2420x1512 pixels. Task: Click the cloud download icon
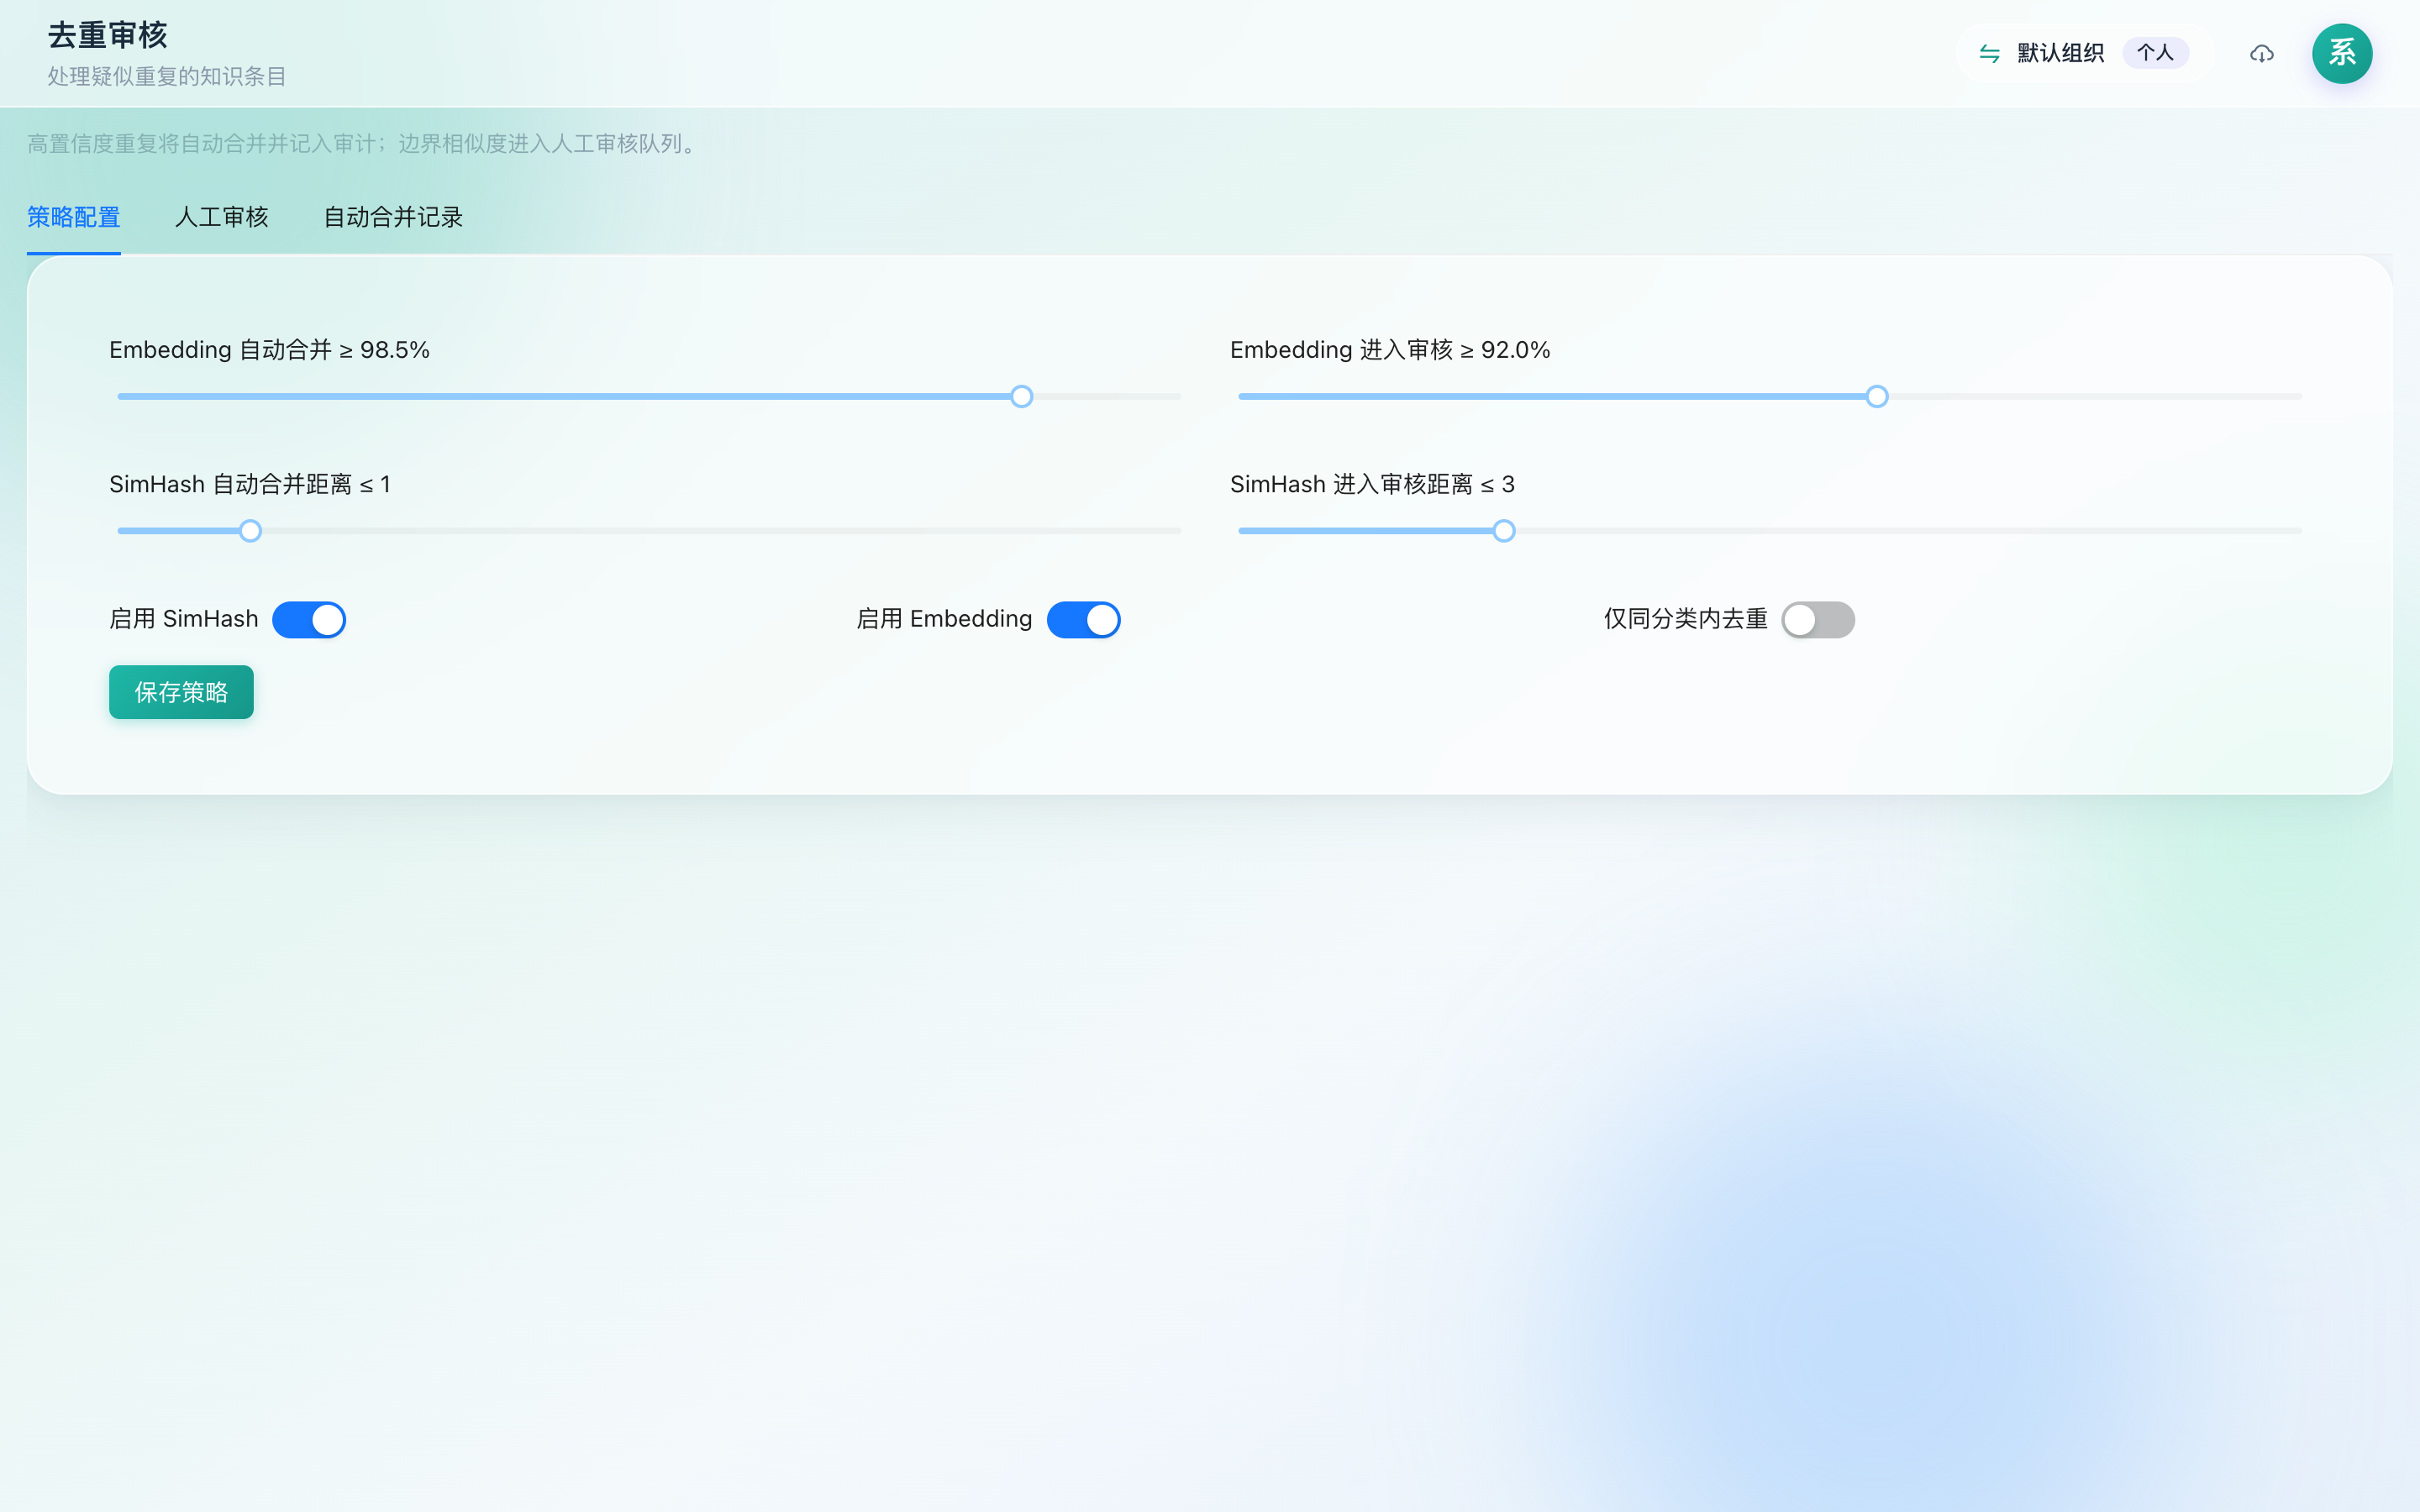tap(2261, 54)
